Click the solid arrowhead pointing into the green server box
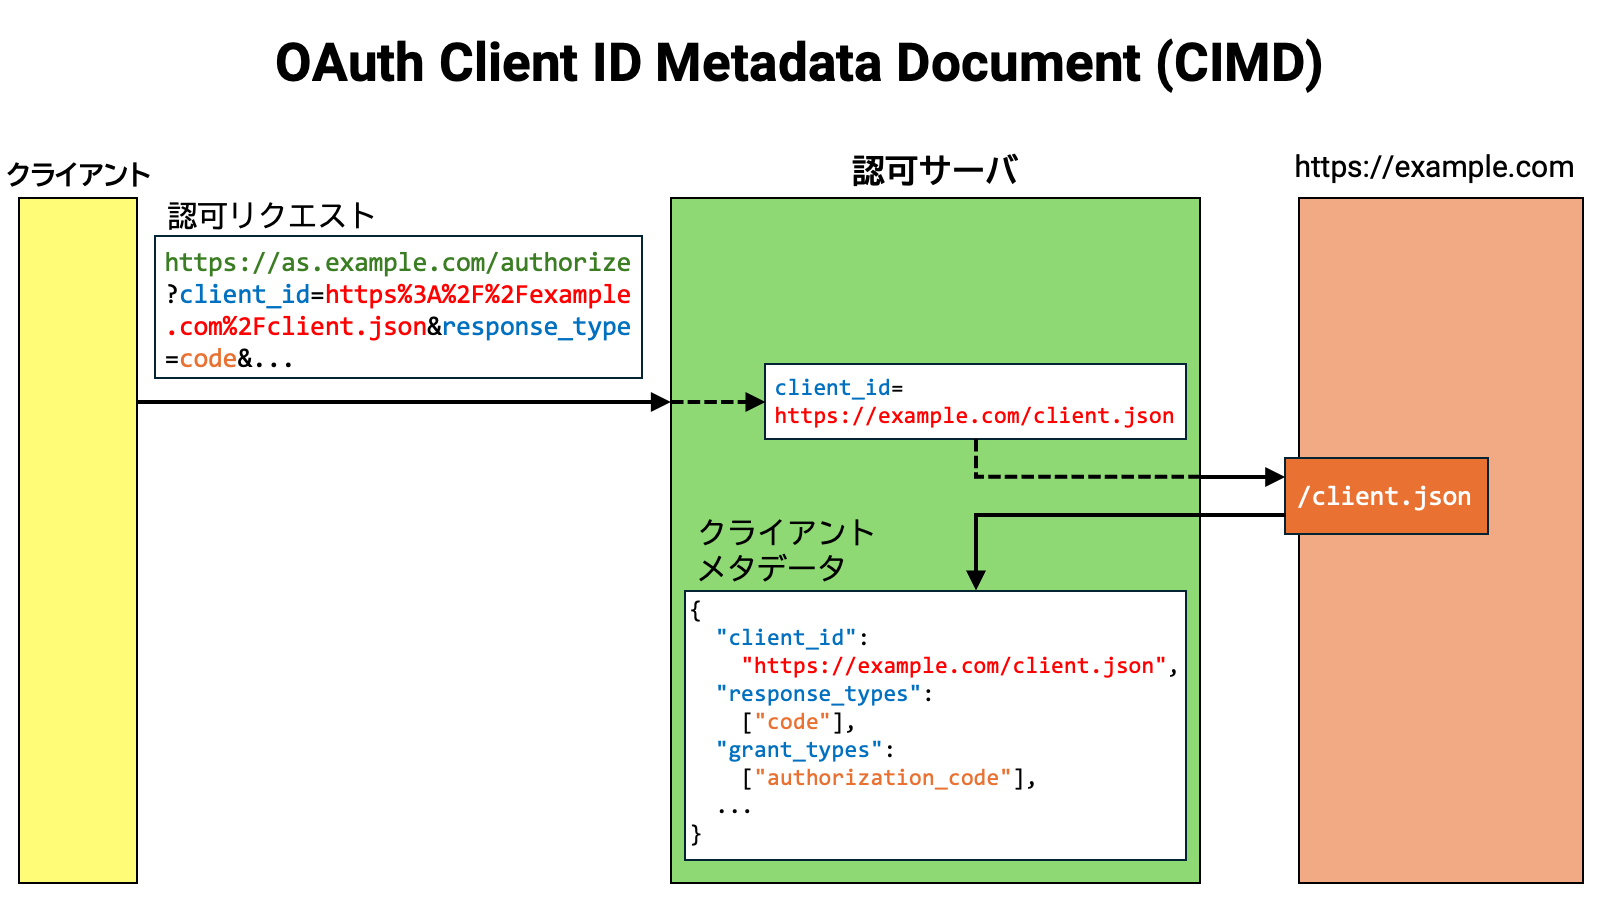 click(660, 402)
